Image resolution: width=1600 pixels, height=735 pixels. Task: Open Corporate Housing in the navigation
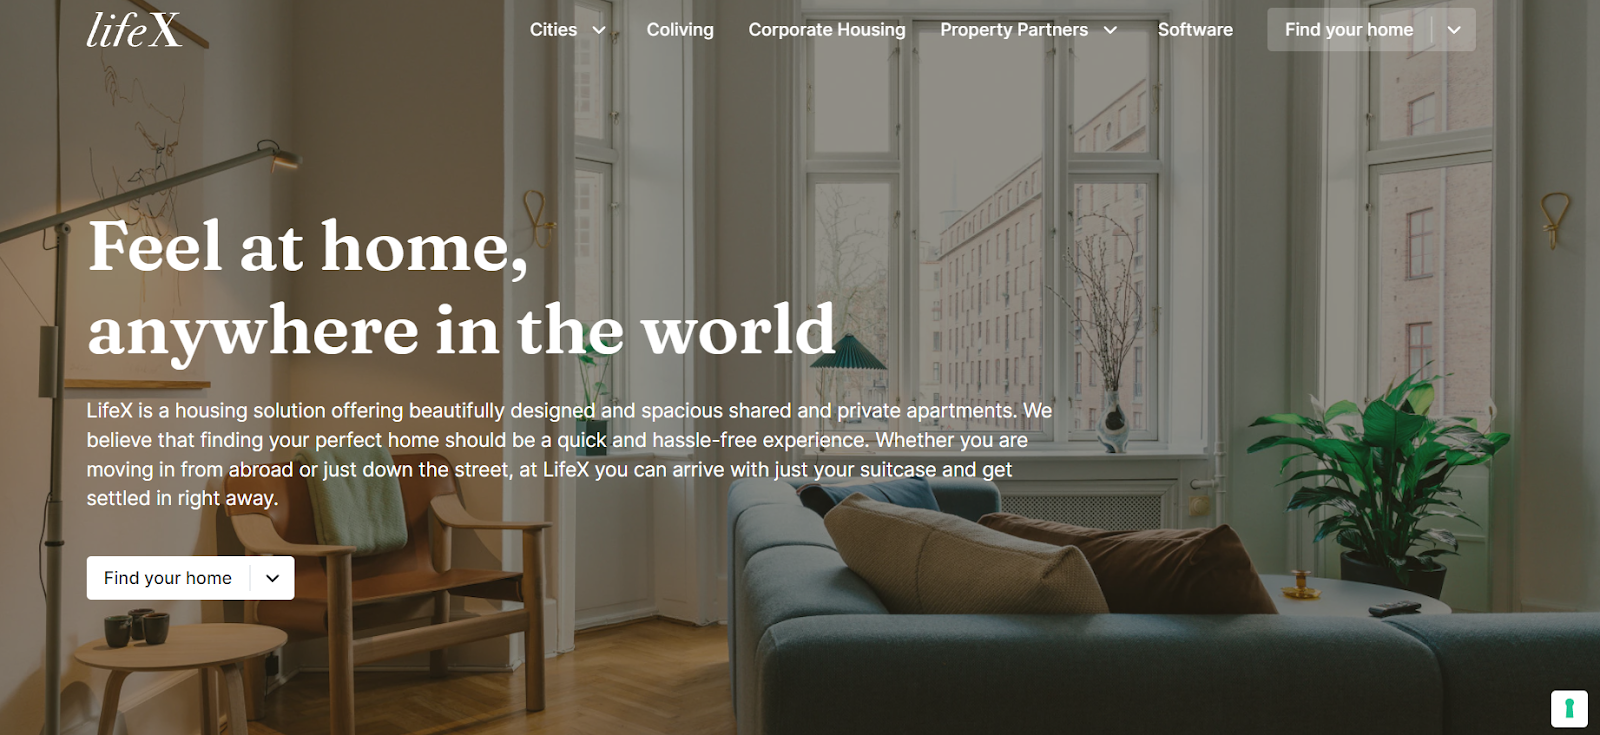[x=827, y=30]
